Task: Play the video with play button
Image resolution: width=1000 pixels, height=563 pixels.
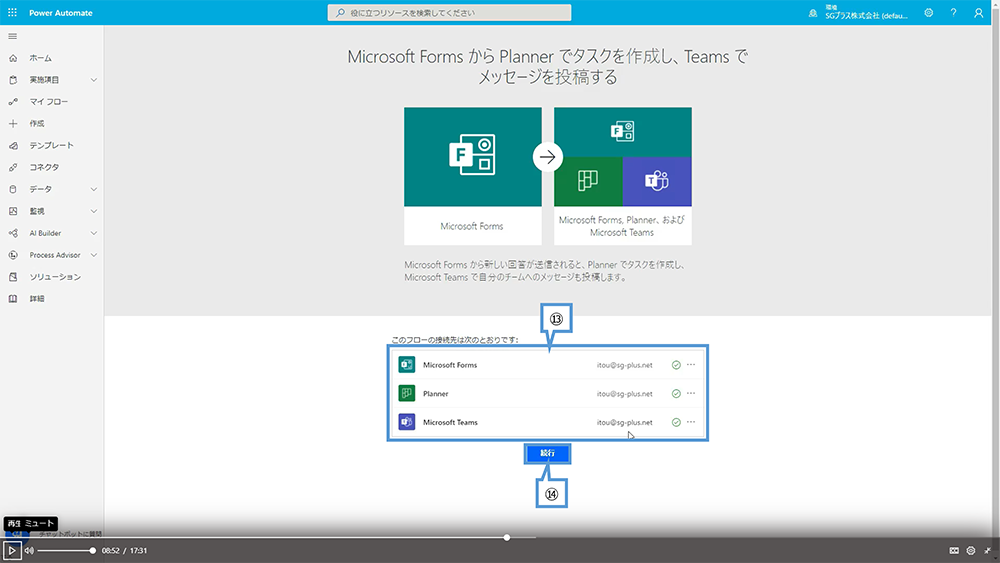Action: click(11, 550)
